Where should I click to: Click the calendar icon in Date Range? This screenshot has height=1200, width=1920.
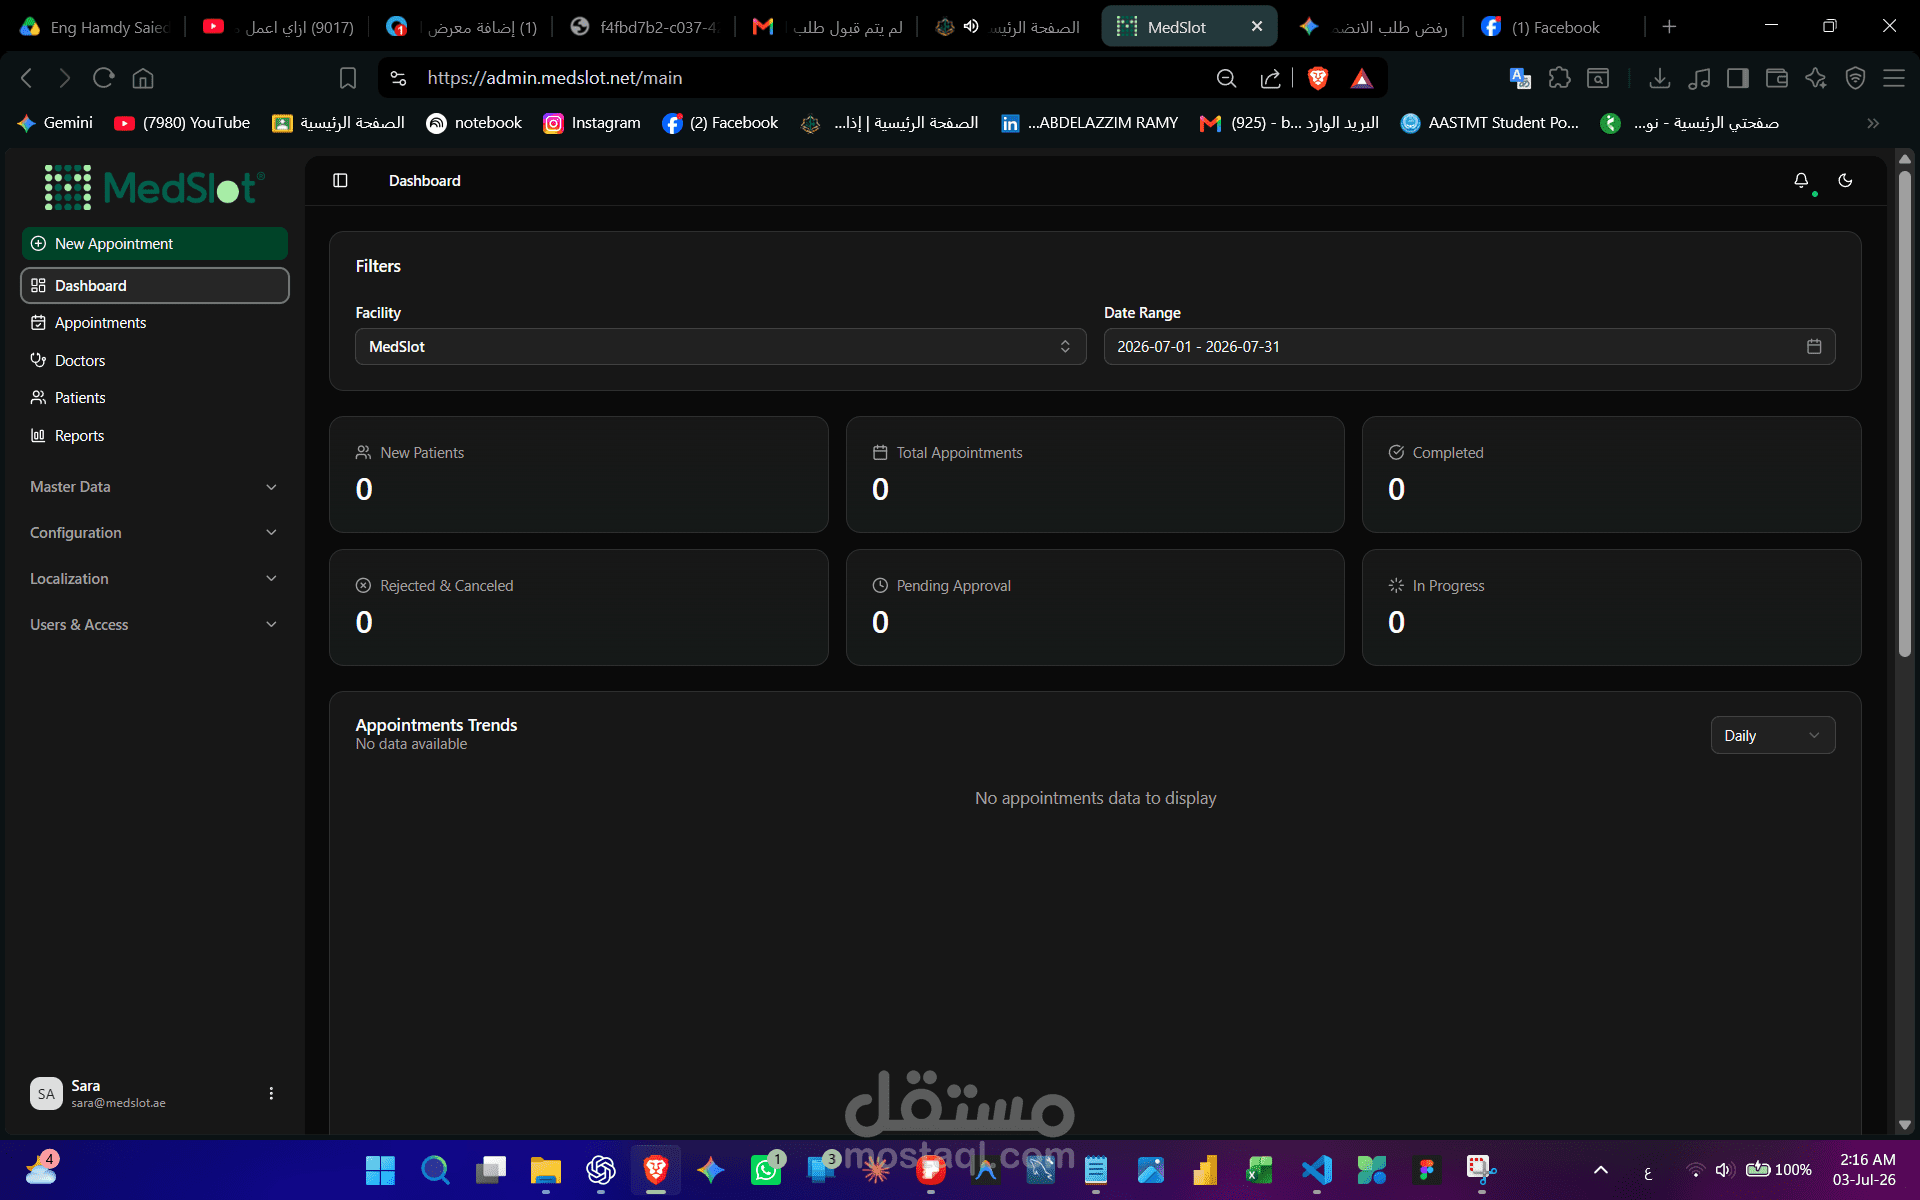1814,346
